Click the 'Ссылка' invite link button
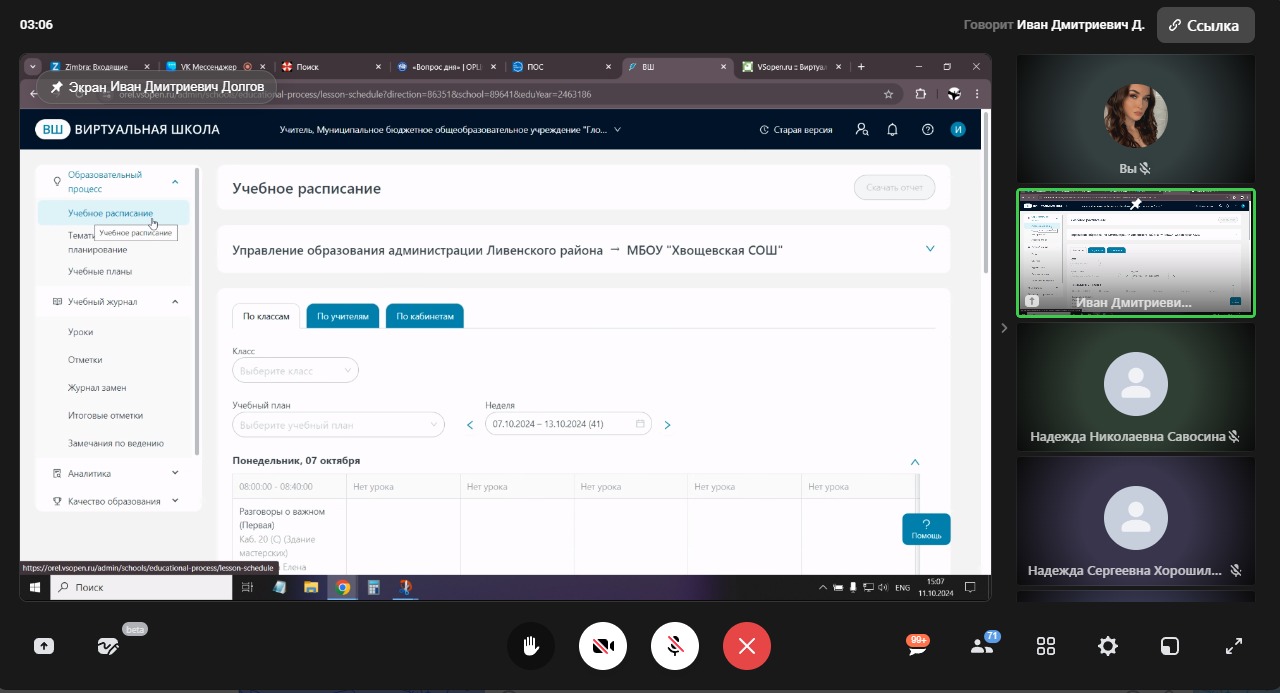 click(x=1205, y=25)
